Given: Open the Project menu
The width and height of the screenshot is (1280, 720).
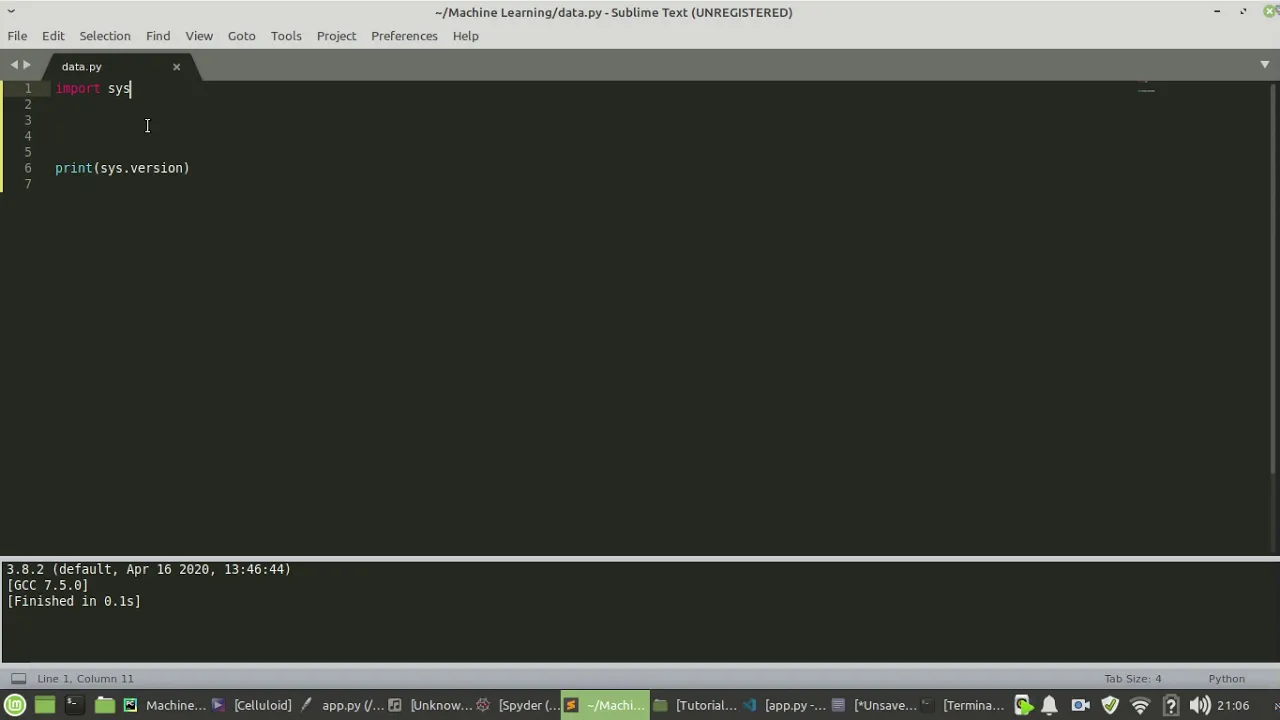Looking at the screenshot, I should [336, 36].
